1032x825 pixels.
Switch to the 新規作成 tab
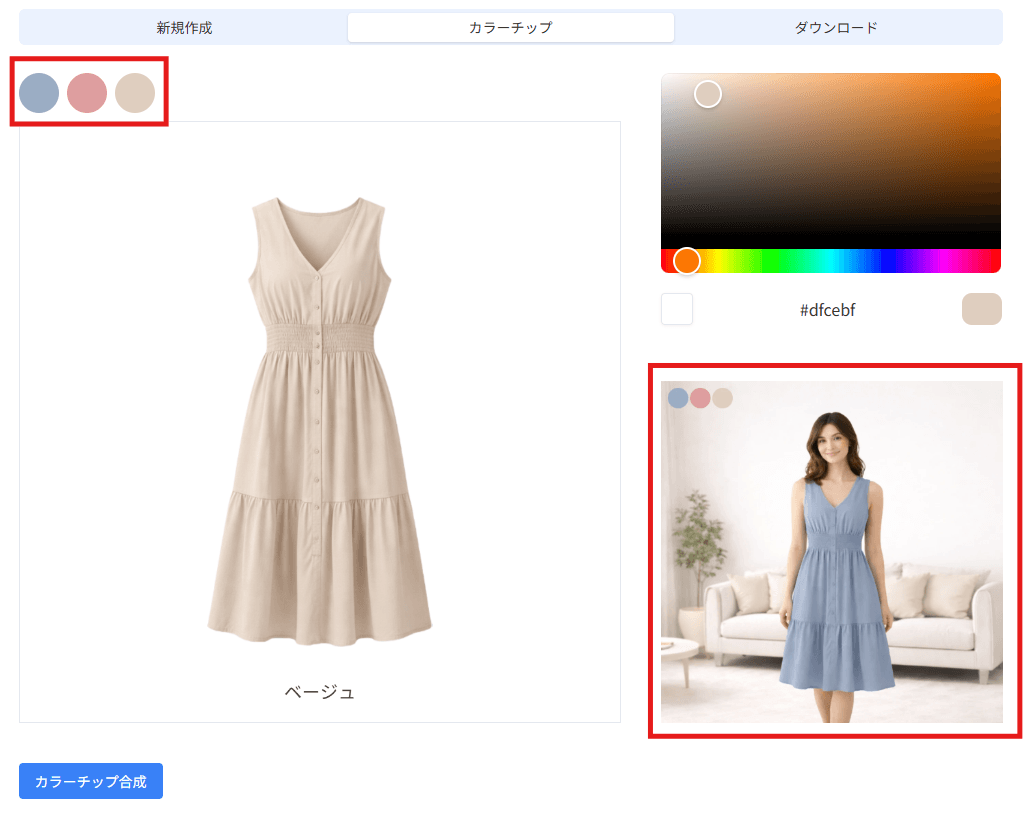click(x=184, y=28)
